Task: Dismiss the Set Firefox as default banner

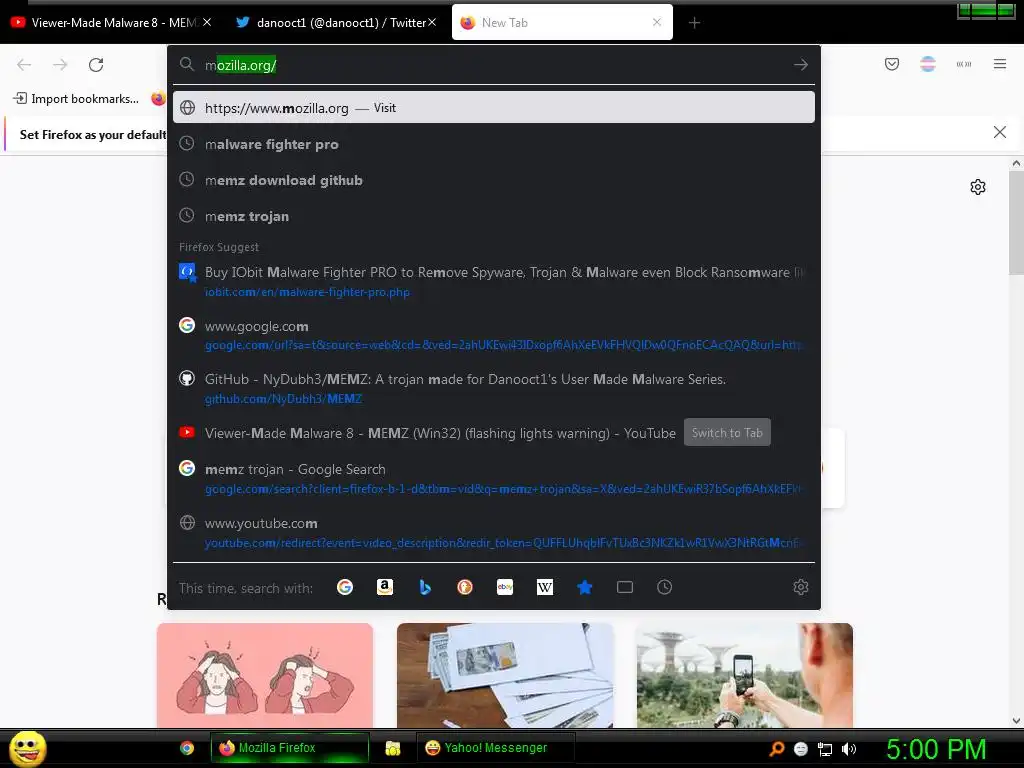Action: point(999,132)
